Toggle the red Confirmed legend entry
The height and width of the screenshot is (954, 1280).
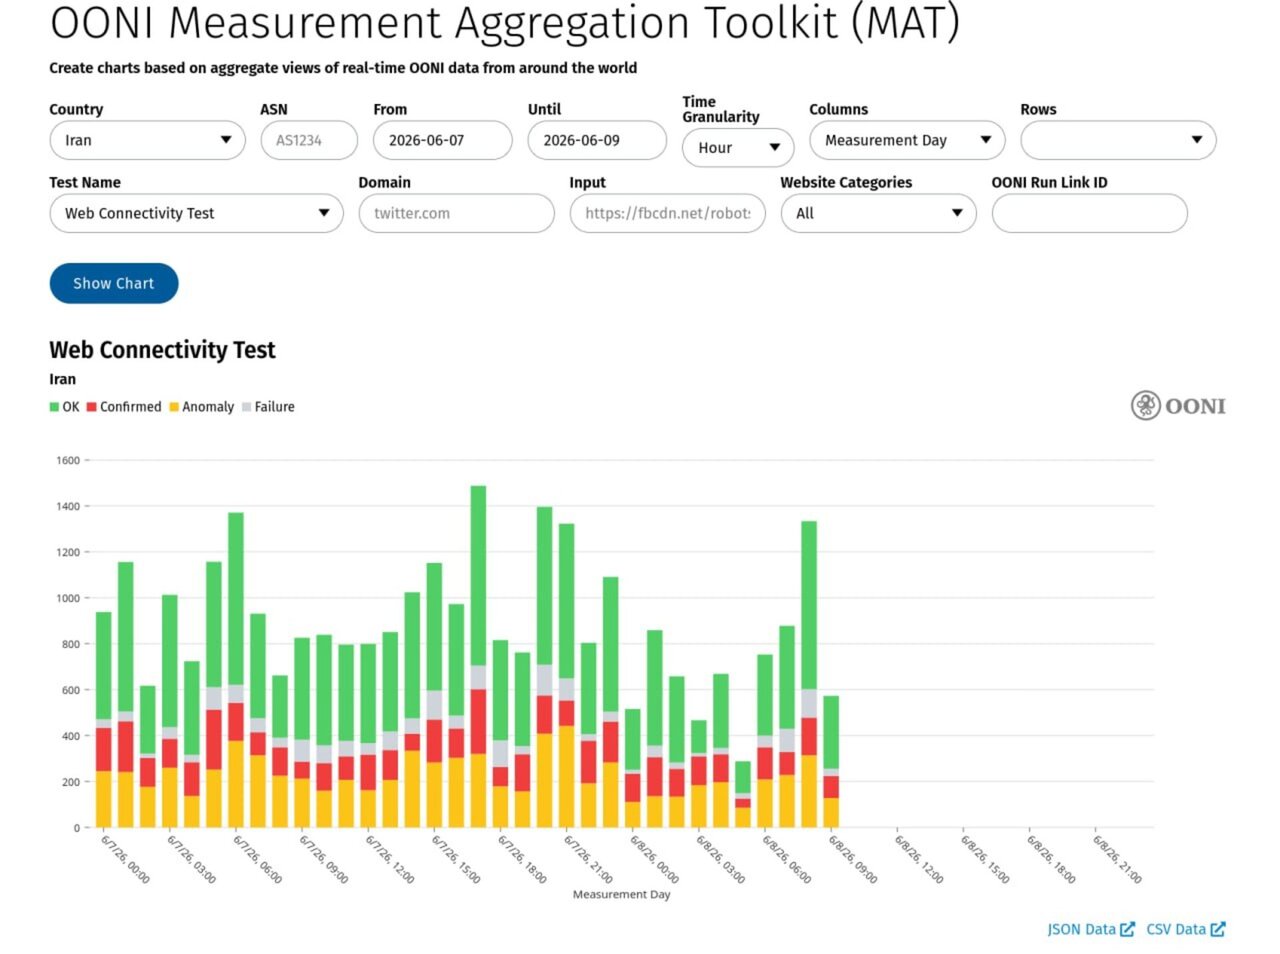click(124, 407)
